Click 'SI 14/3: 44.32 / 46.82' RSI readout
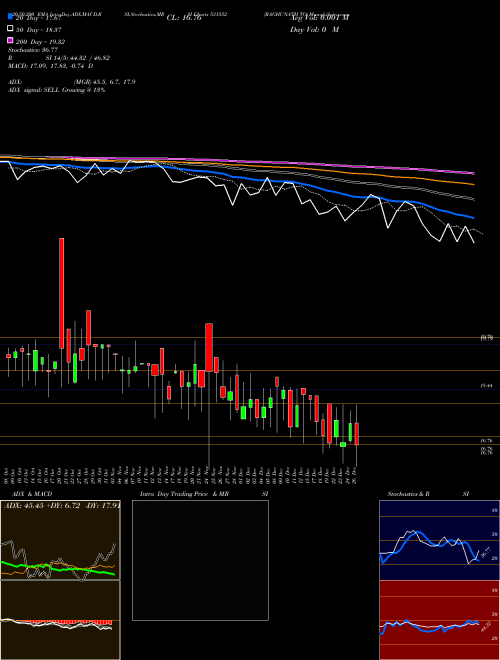The width and height of the screenshot is (500, 660). pyautogui.click(x=78, y=58)
